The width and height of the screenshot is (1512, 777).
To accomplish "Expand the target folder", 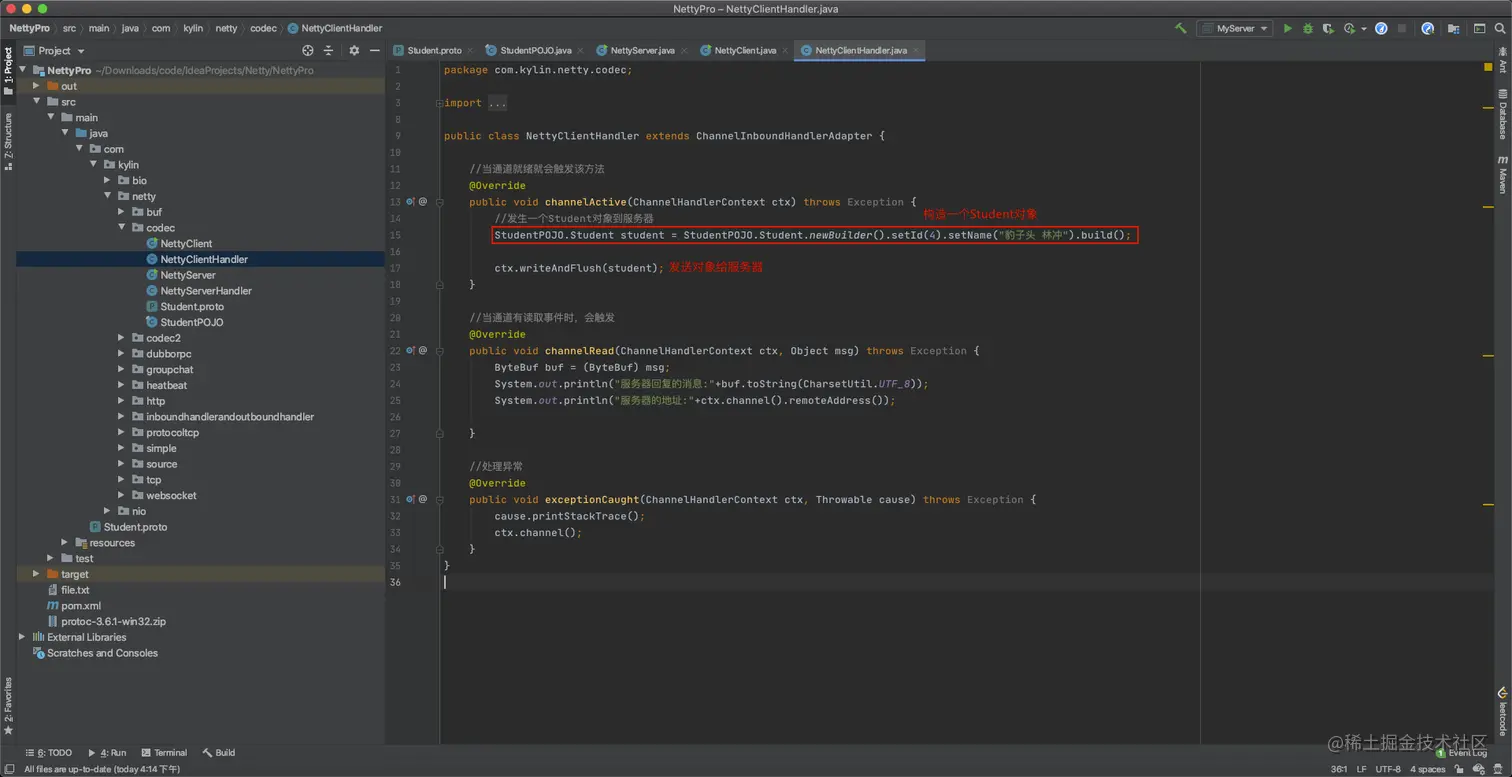I will pyautogui.click(x=36, y=574).
